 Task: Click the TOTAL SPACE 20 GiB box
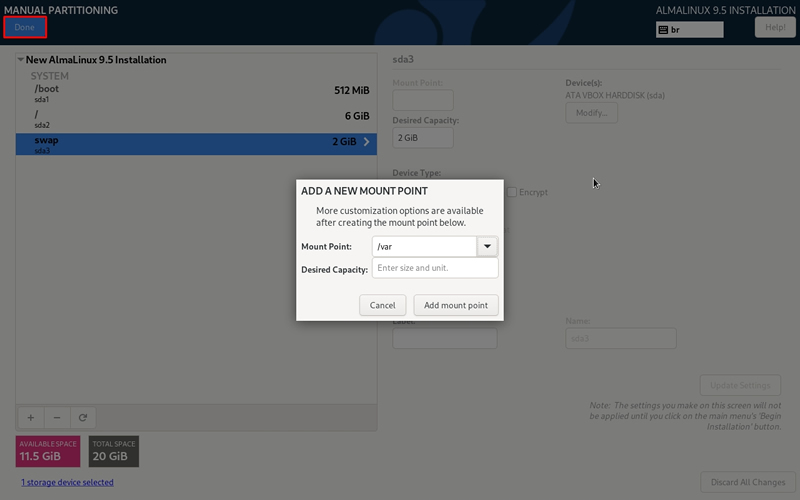pos(114,451)
